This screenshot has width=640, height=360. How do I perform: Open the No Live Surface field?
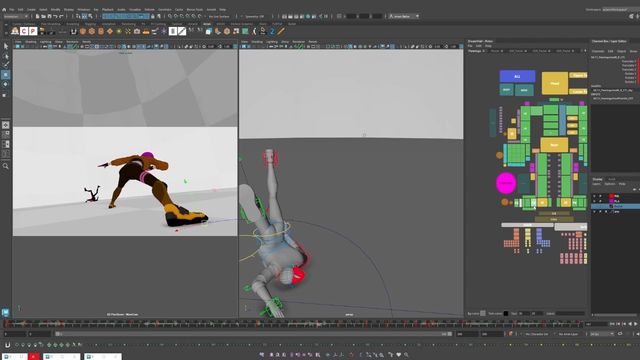219,16
